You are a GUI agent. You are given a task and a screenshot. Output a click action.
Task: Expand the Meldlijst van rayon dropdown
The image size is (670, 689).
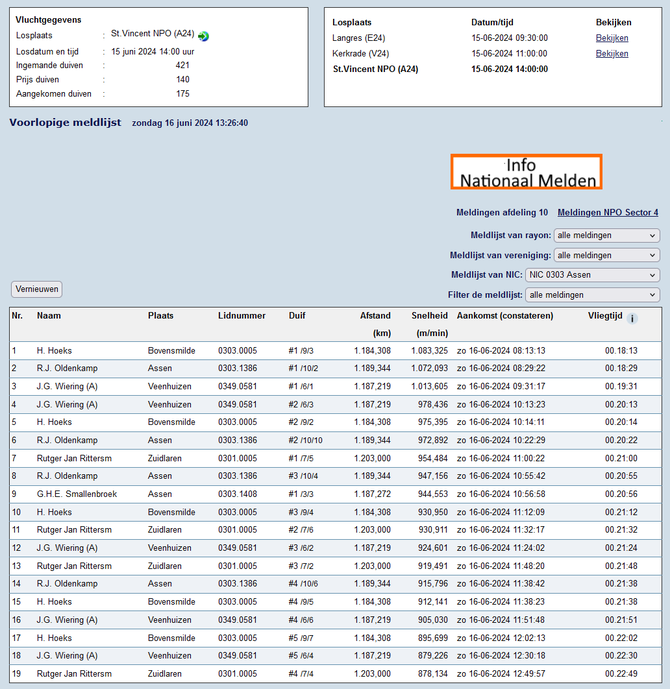pos(606,235)
